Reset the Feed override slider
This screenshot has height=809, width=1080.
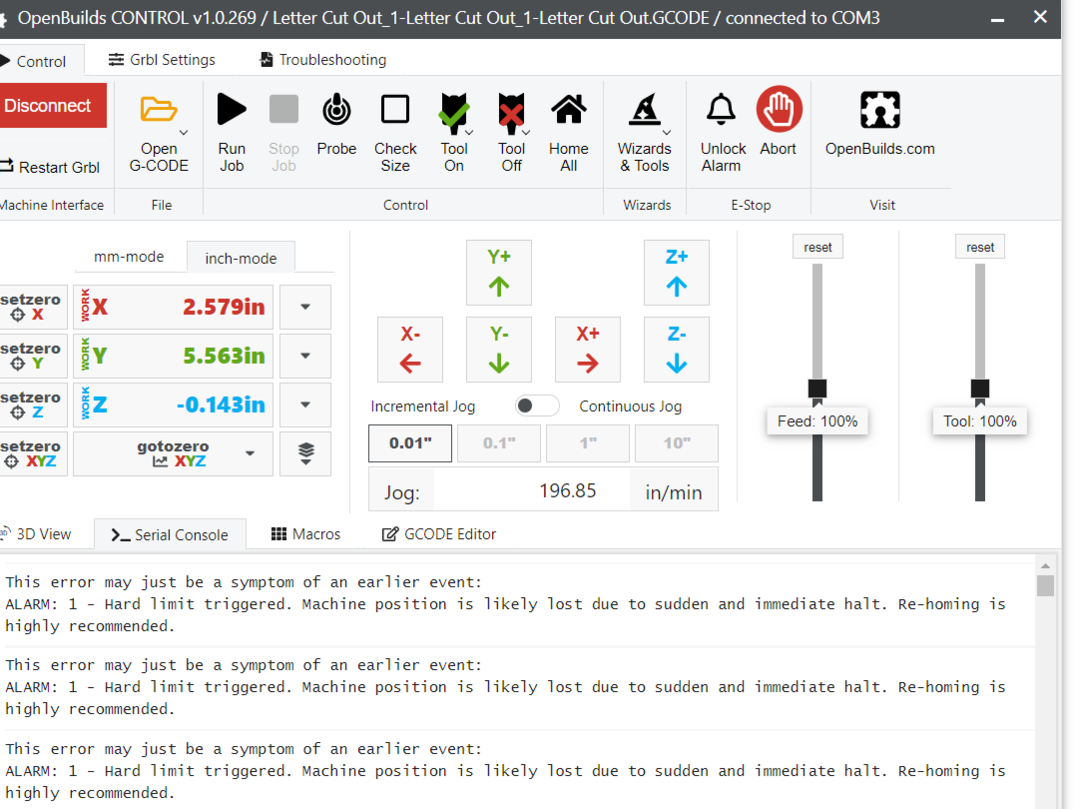coord(817,247)
